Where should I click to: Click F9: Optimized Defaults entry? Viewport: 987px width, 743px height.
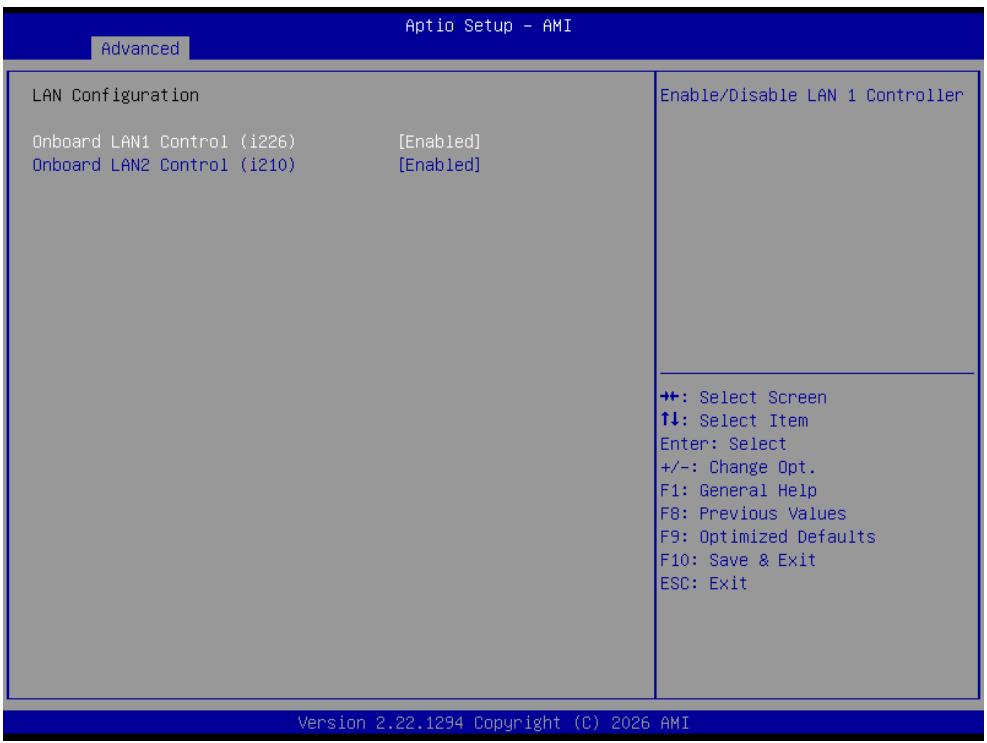768,537
